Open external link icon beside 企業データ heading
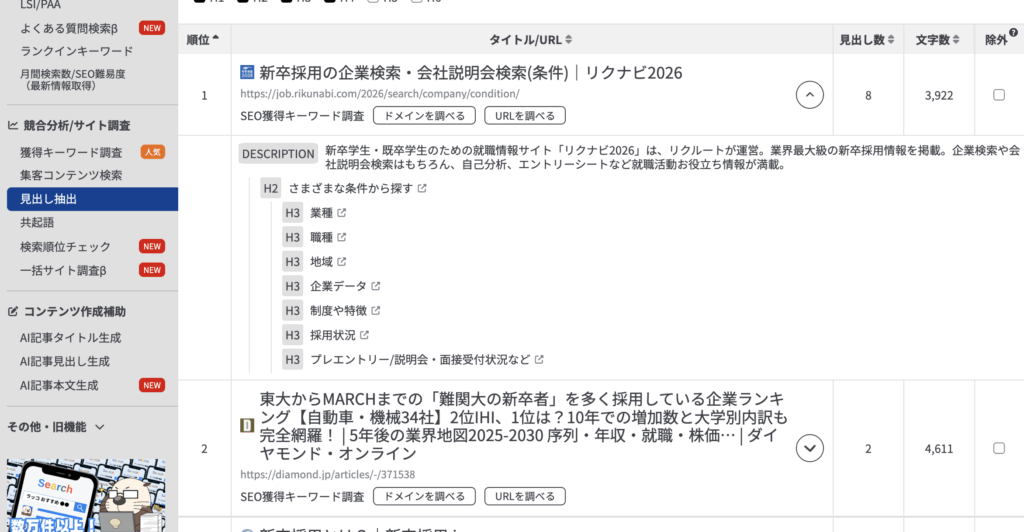 point(376,286)
